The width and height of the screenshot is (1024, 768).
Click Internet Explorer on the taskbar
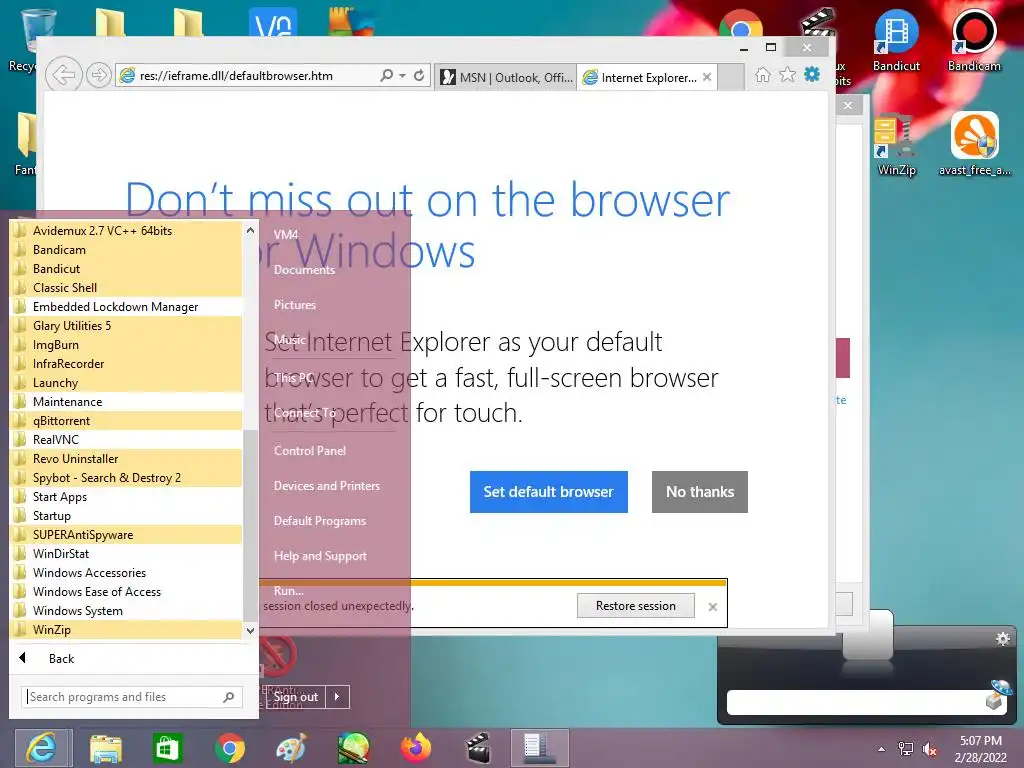click(x=43, y=748)
